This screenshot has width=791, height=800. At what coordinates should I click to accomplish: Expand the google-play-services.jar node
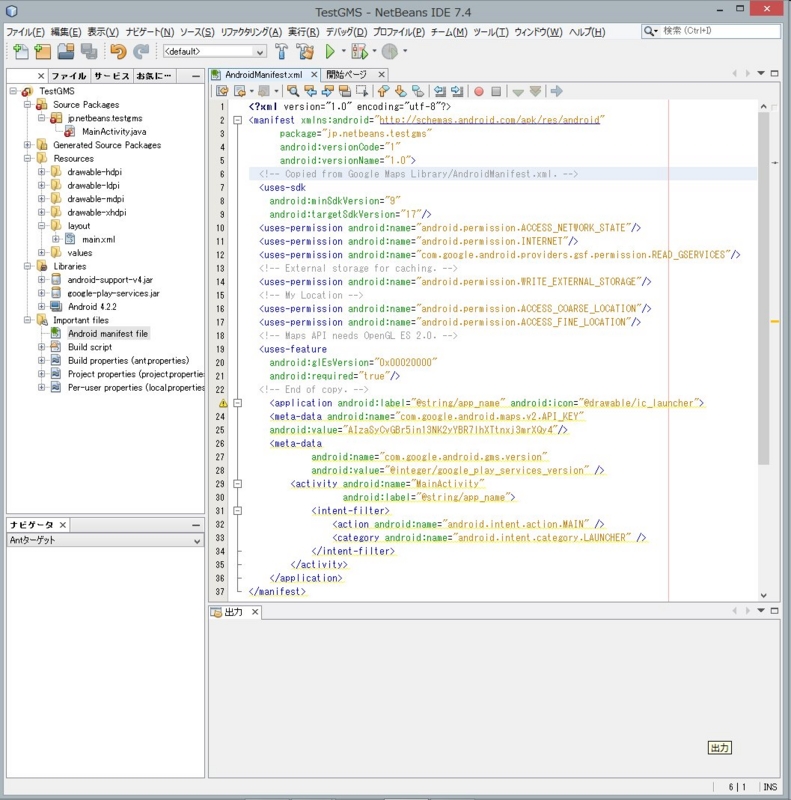pos(42,293)
